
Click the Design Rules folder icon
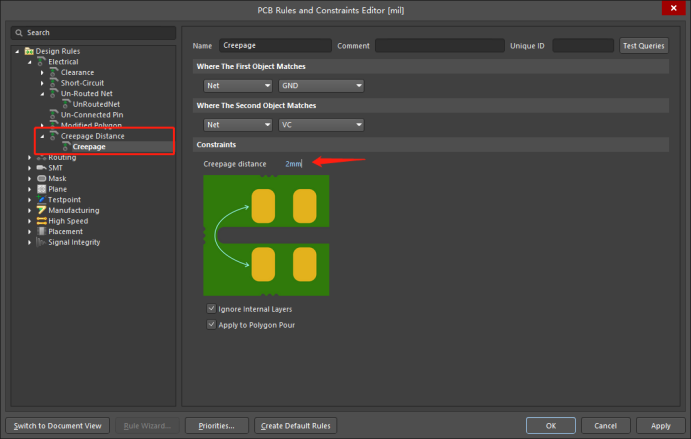(29, 51)
